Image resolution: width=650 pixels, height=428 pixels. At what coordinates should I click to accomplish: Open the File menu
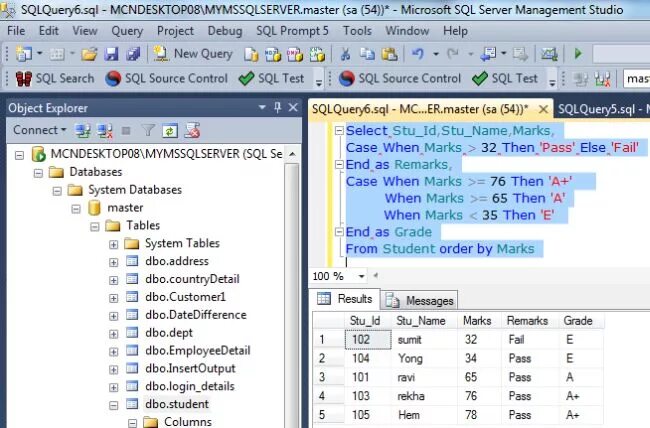(16, 31)
